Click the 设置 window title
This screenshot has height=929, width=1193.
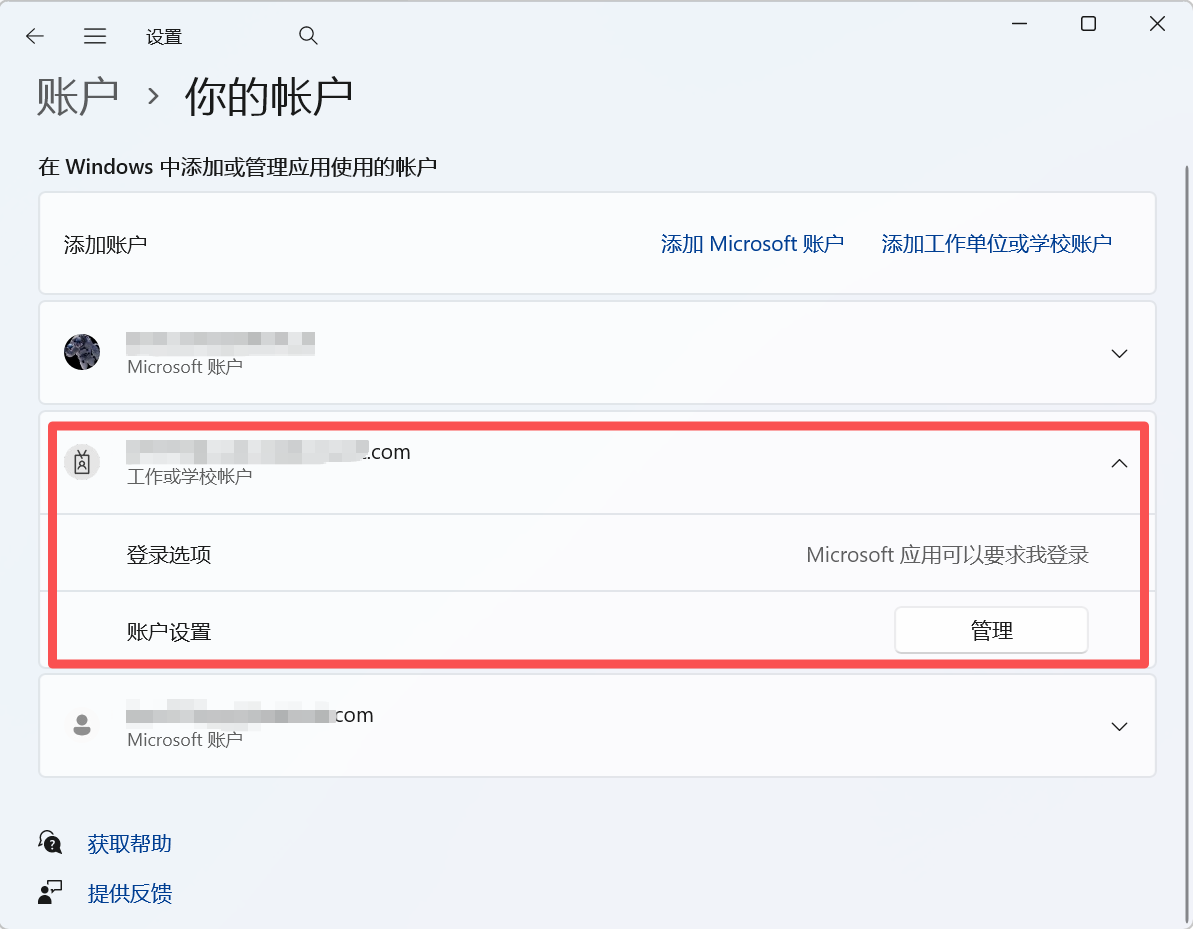(164, 37)
